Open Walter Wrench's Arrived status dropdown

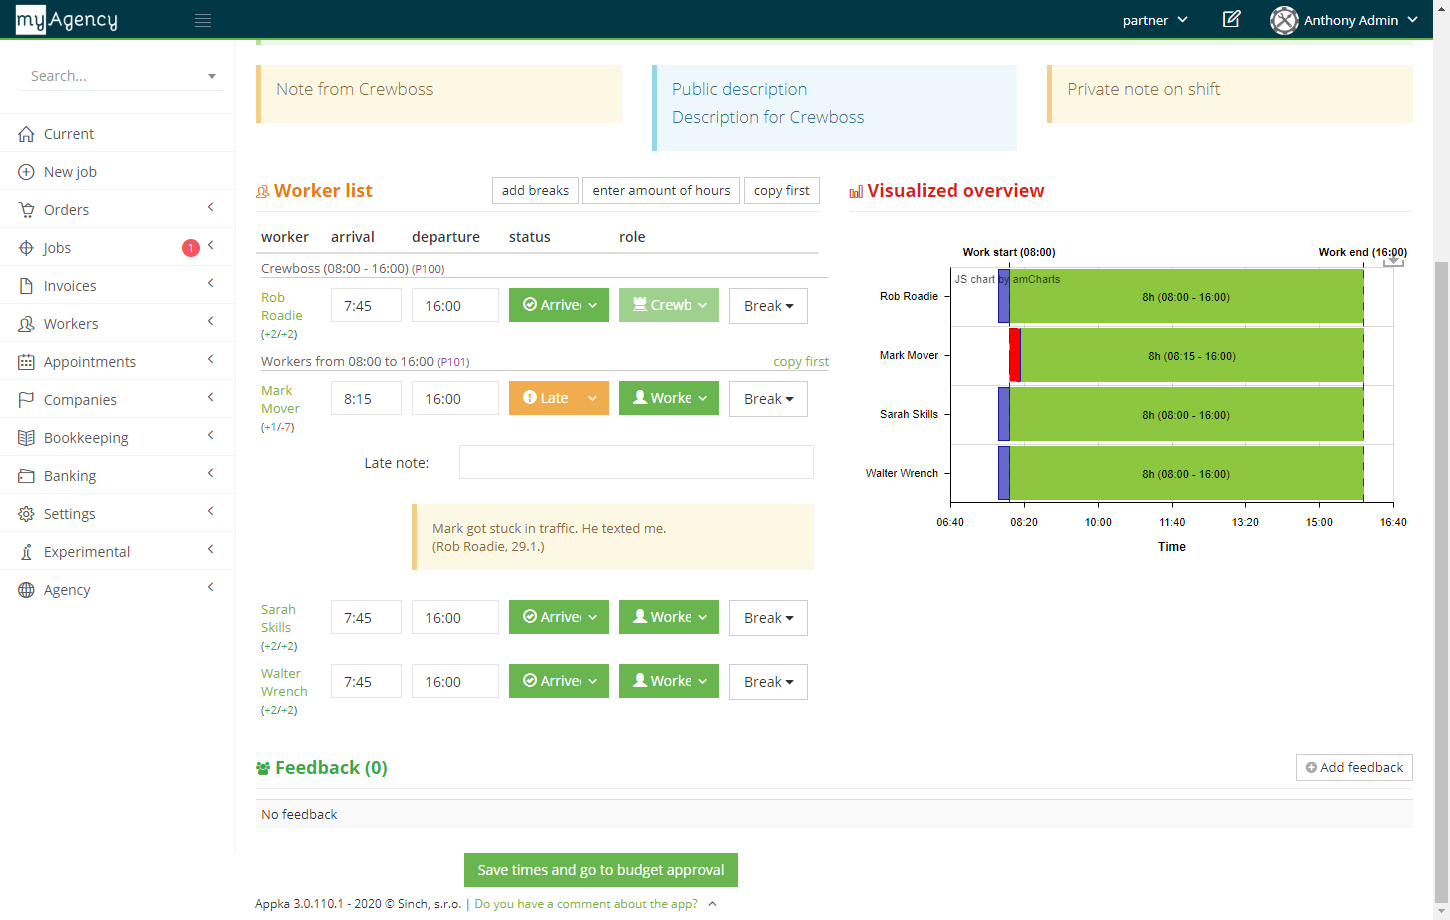[x=559, y=681]
